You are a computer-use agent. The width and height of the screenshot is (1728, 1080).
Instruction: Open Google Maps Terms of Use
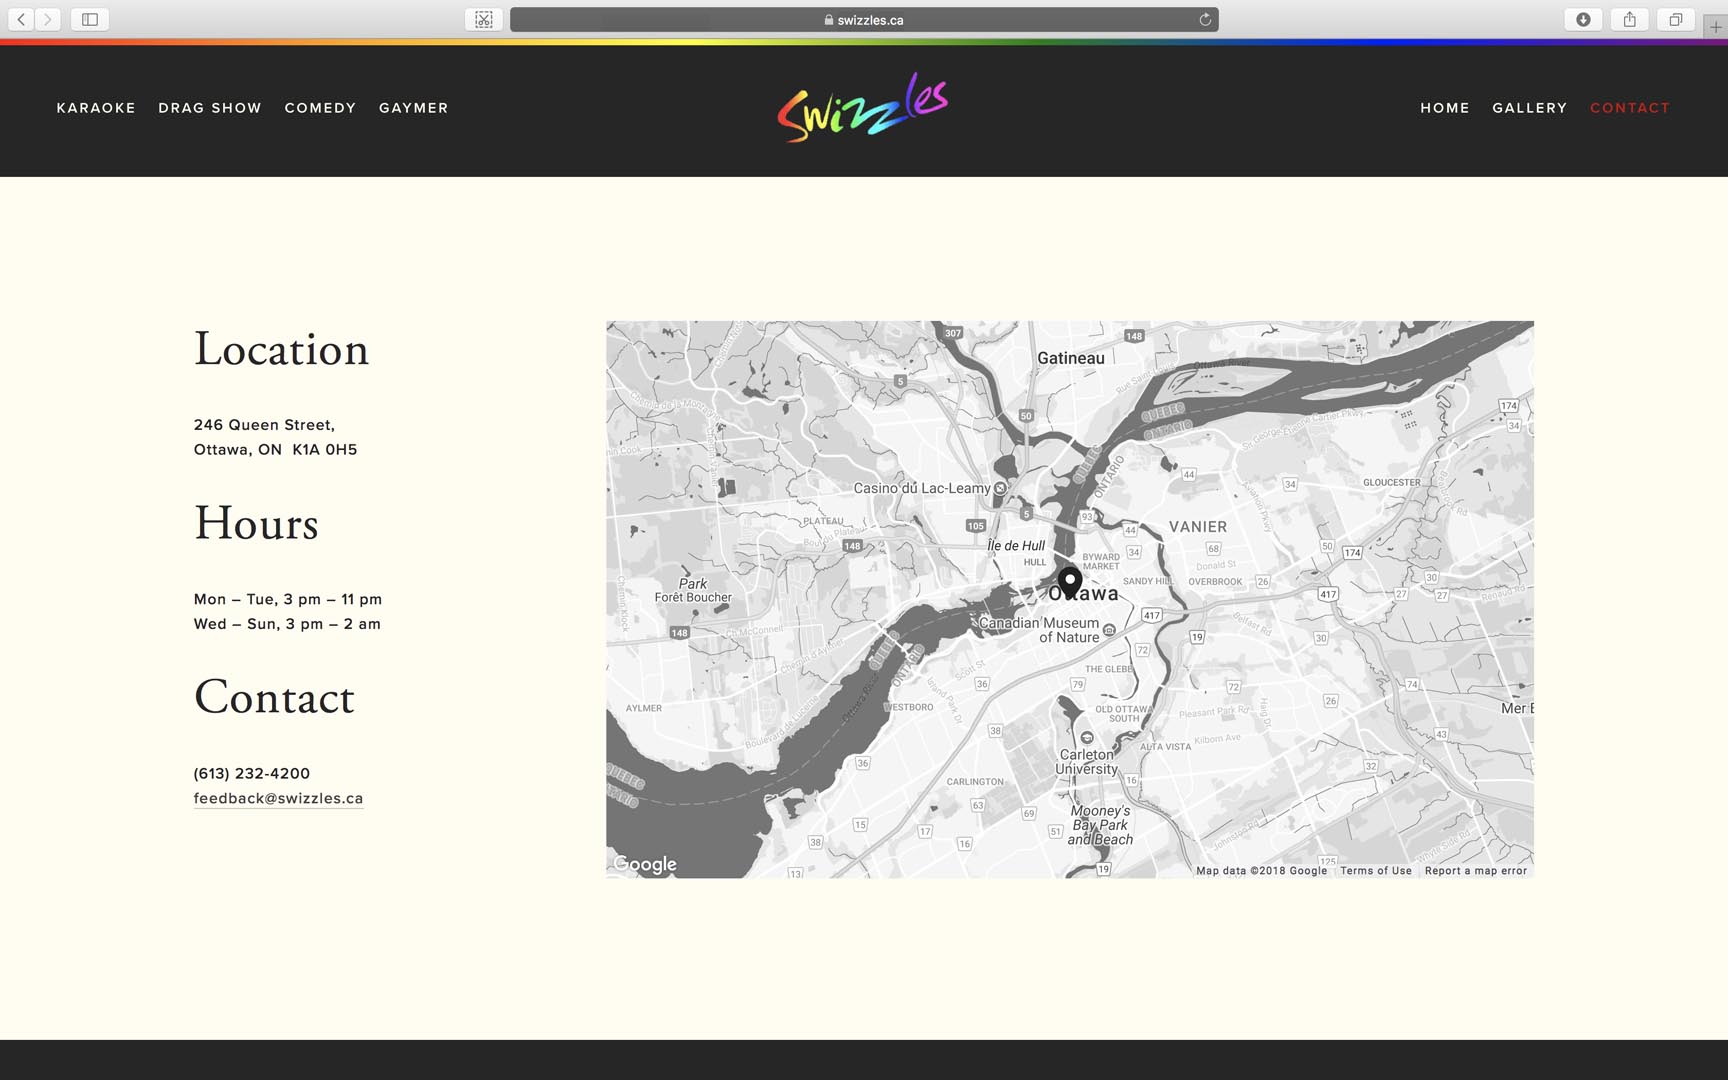1378,870
